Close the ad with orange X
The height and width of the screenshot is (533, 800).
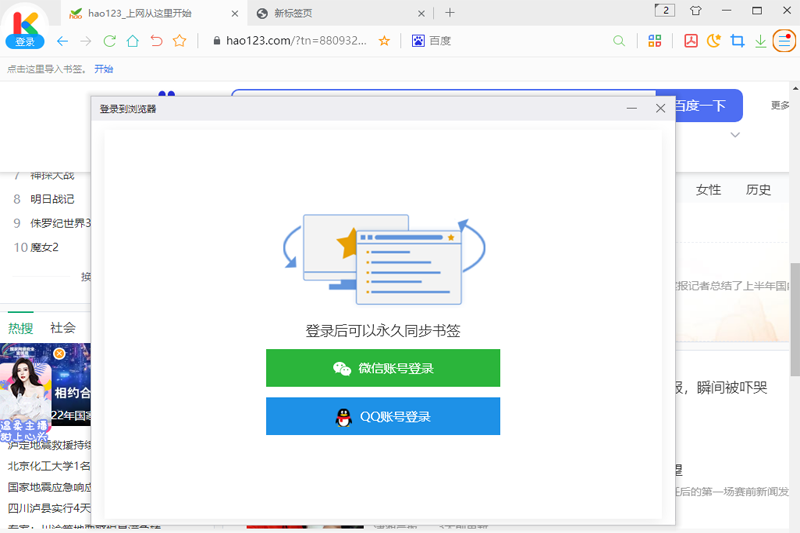pyautogui.click(x=59, y=353)
